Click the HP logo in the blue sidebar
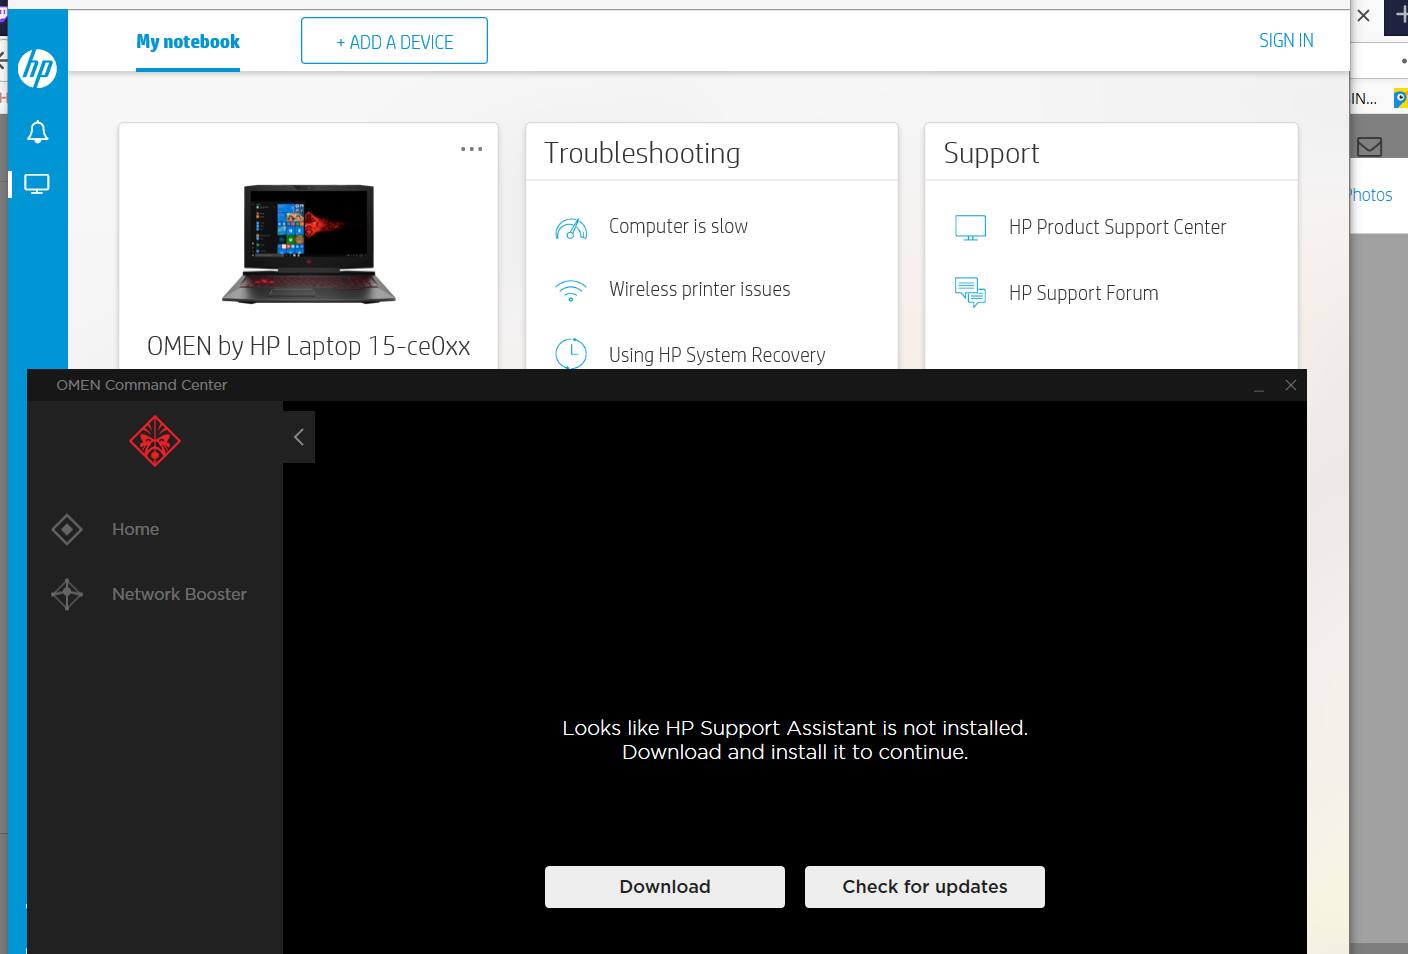 point(38,67)
